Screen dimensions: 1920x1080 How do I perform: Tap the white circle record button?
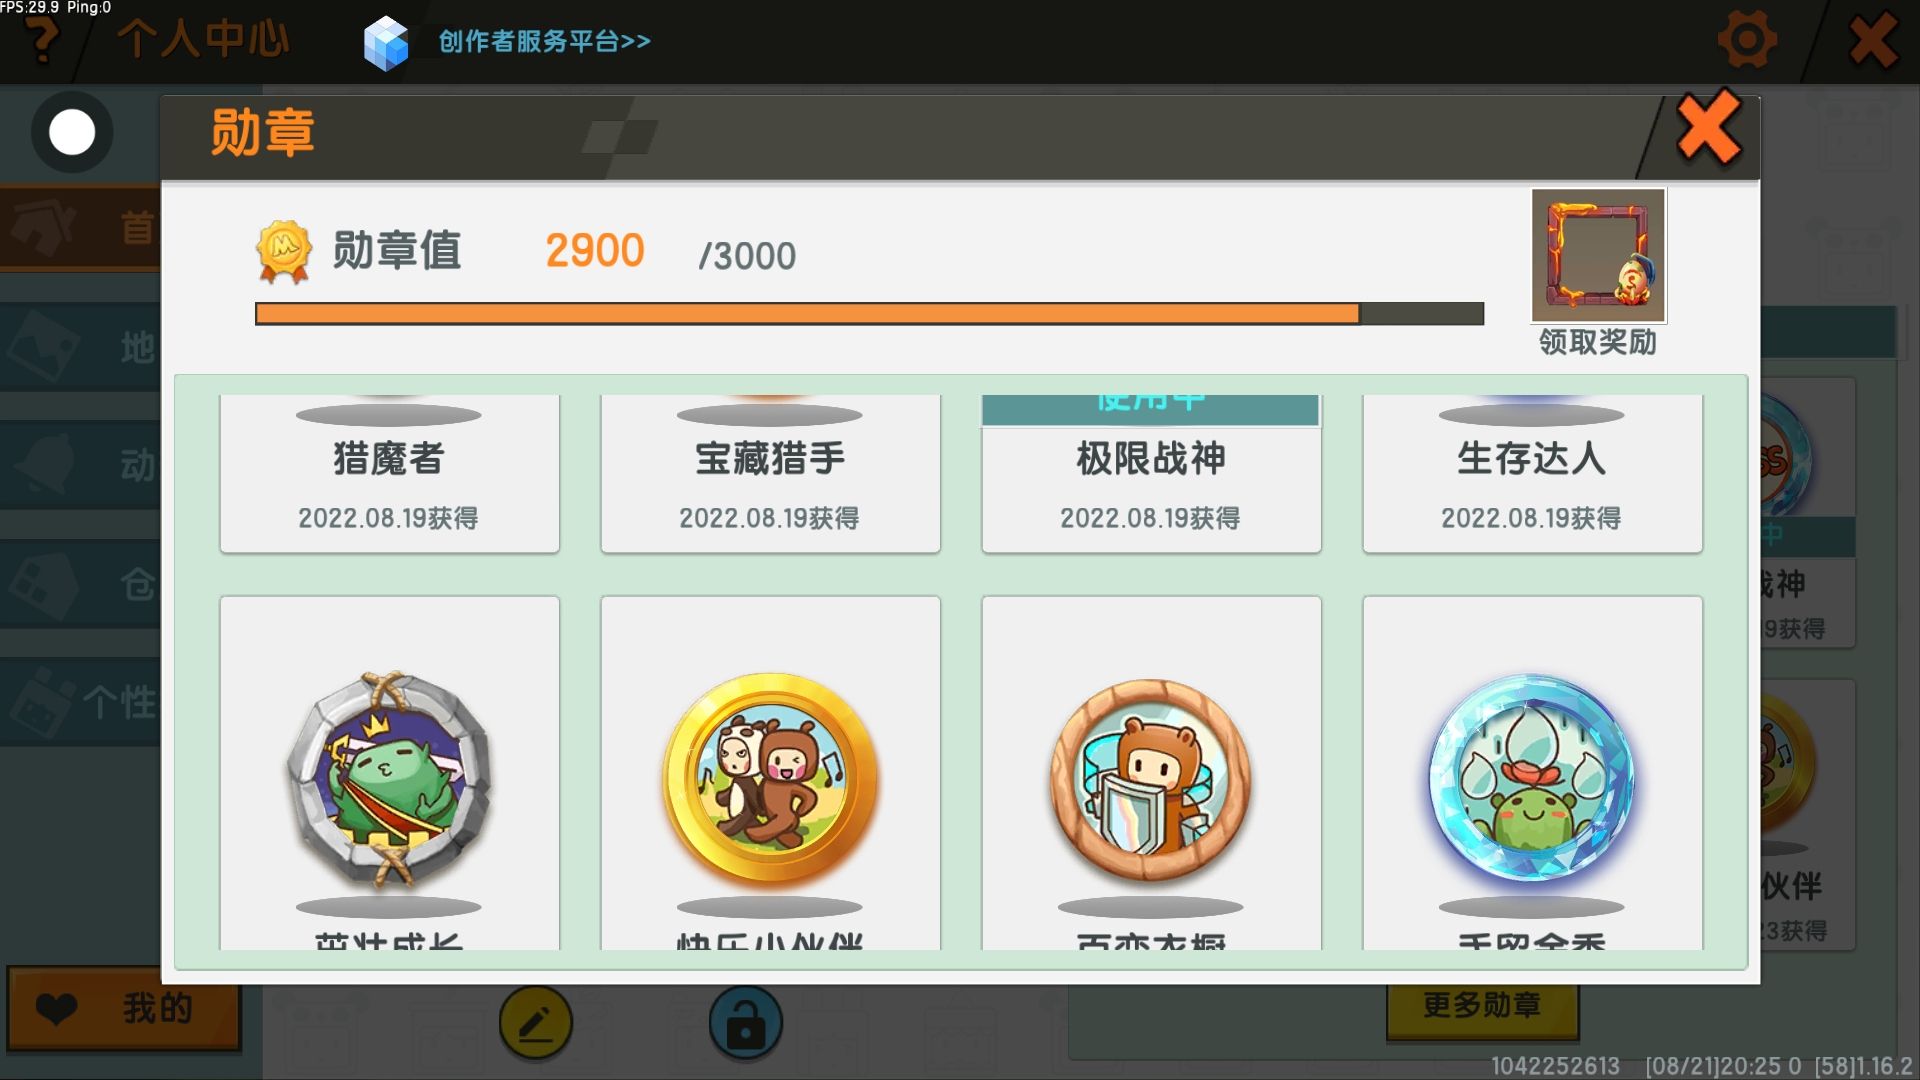click(72, 132)
